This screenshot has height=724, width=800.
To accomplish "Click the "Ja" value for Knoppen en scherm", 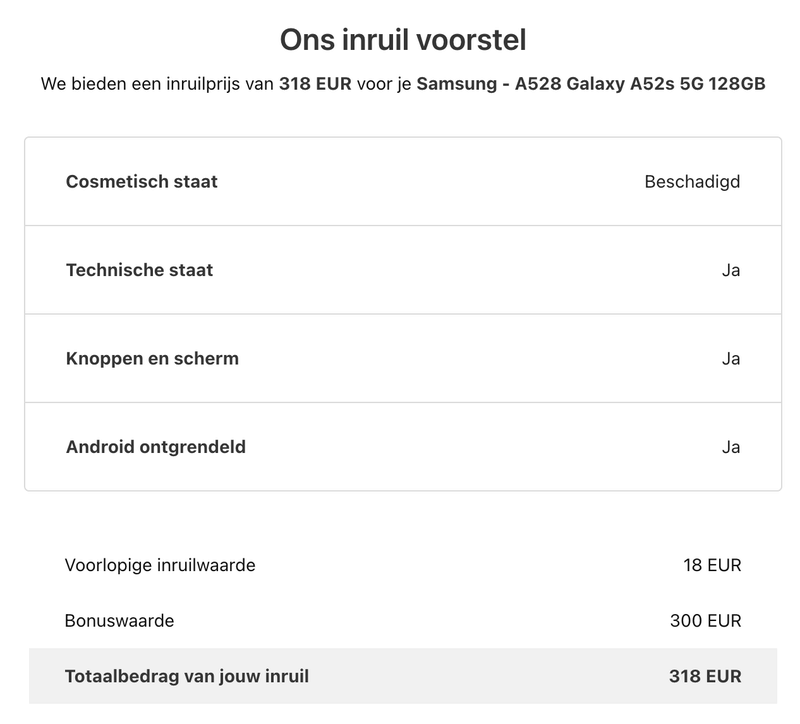I will (x=731, y=358).
